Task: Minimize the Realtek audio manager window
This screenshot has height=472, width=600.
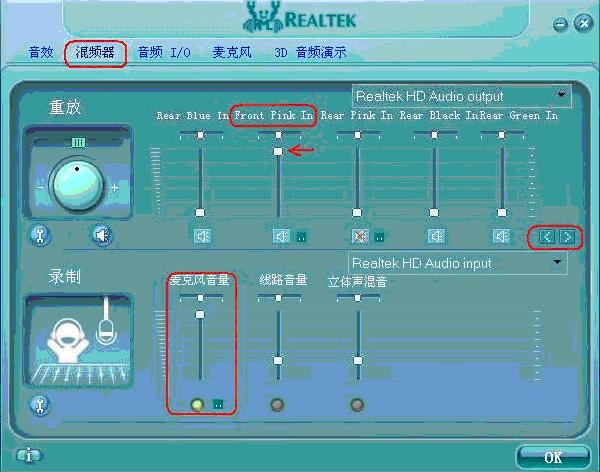Action: click(x=560, y=24)
